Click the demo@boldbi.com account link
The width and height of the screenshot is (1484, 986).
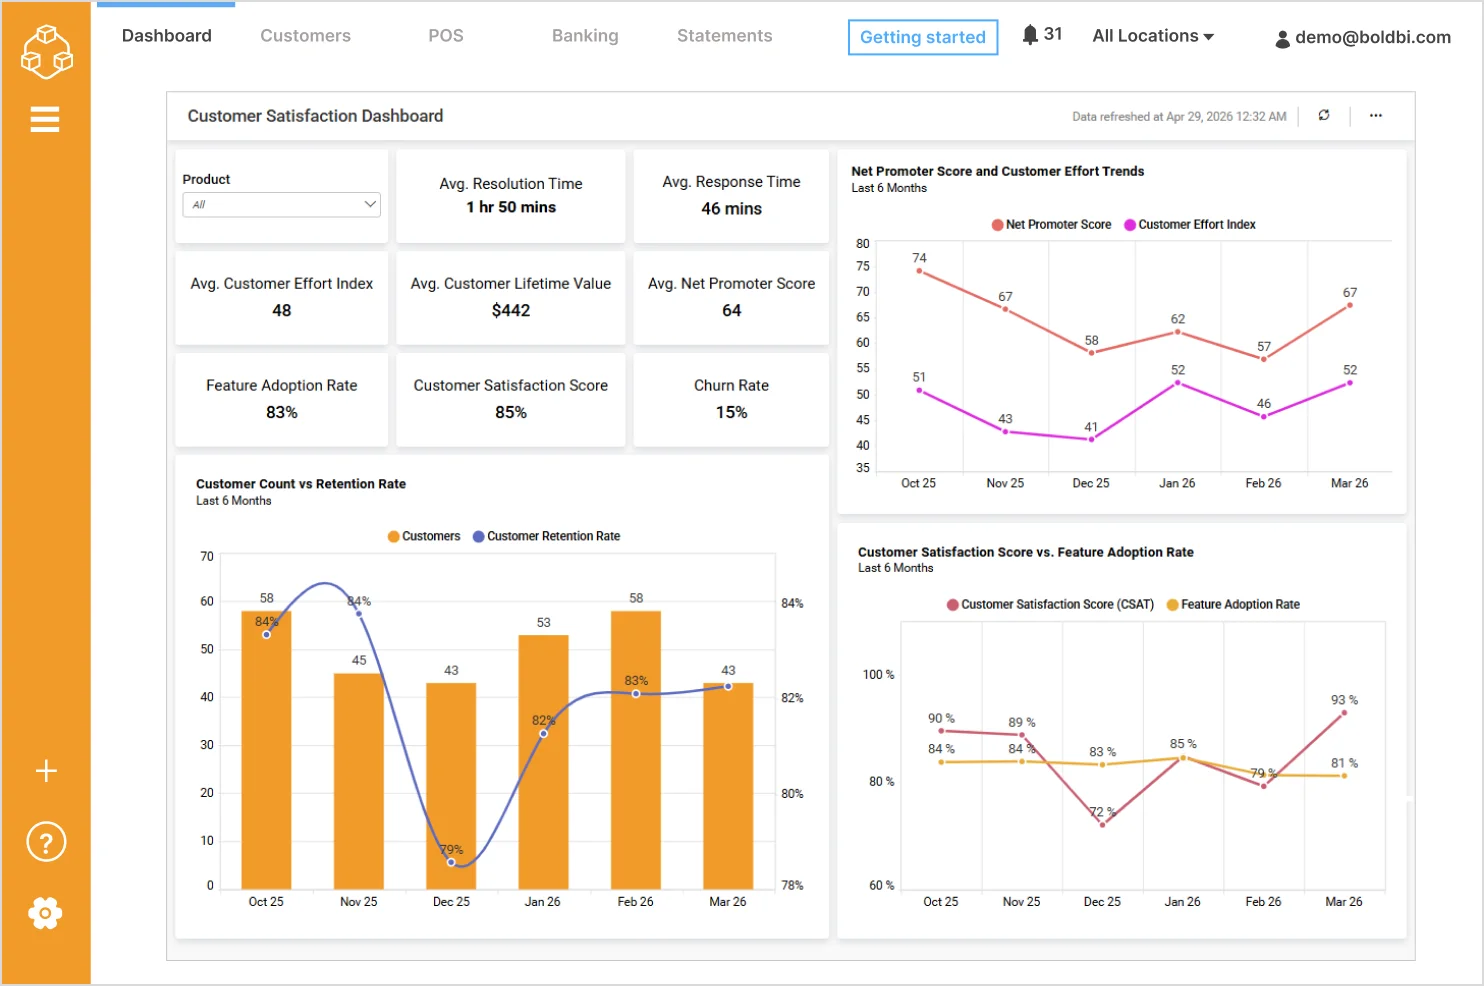coord(1373,37)
